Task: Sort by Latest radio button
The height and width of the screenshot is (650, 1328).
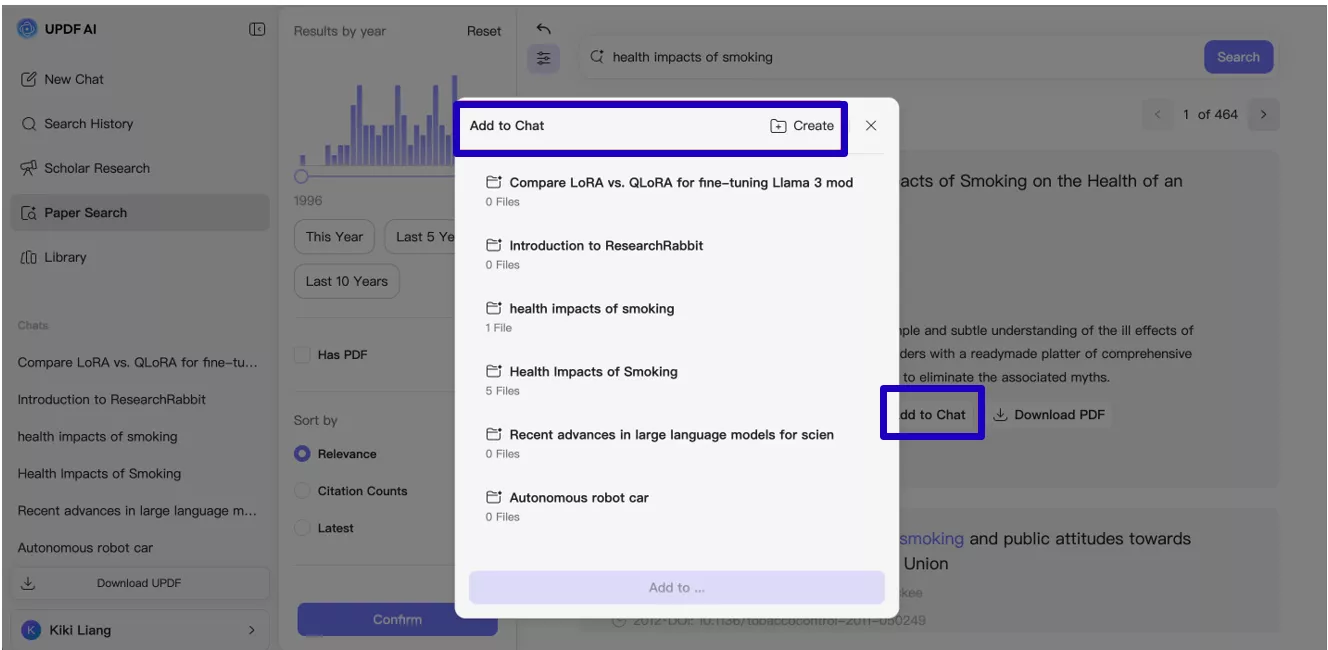Action: click(x=302, y=528)
